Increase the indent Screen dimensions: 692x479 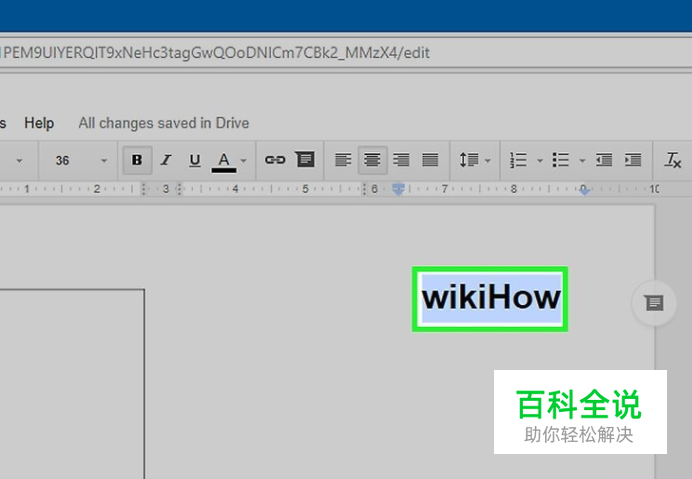(x=633, y=160)
